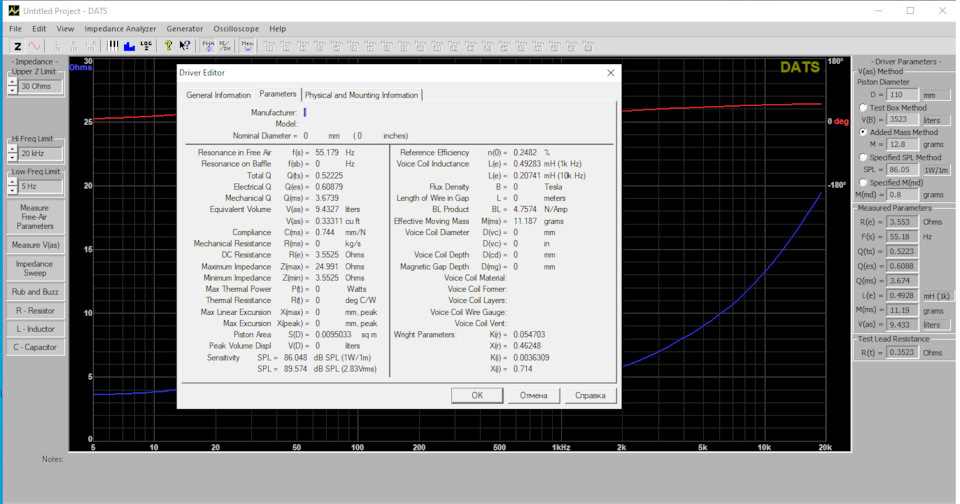Decrease the Hi Freq Limit with down arrow

pyautogui.click(x=12, y=157)
